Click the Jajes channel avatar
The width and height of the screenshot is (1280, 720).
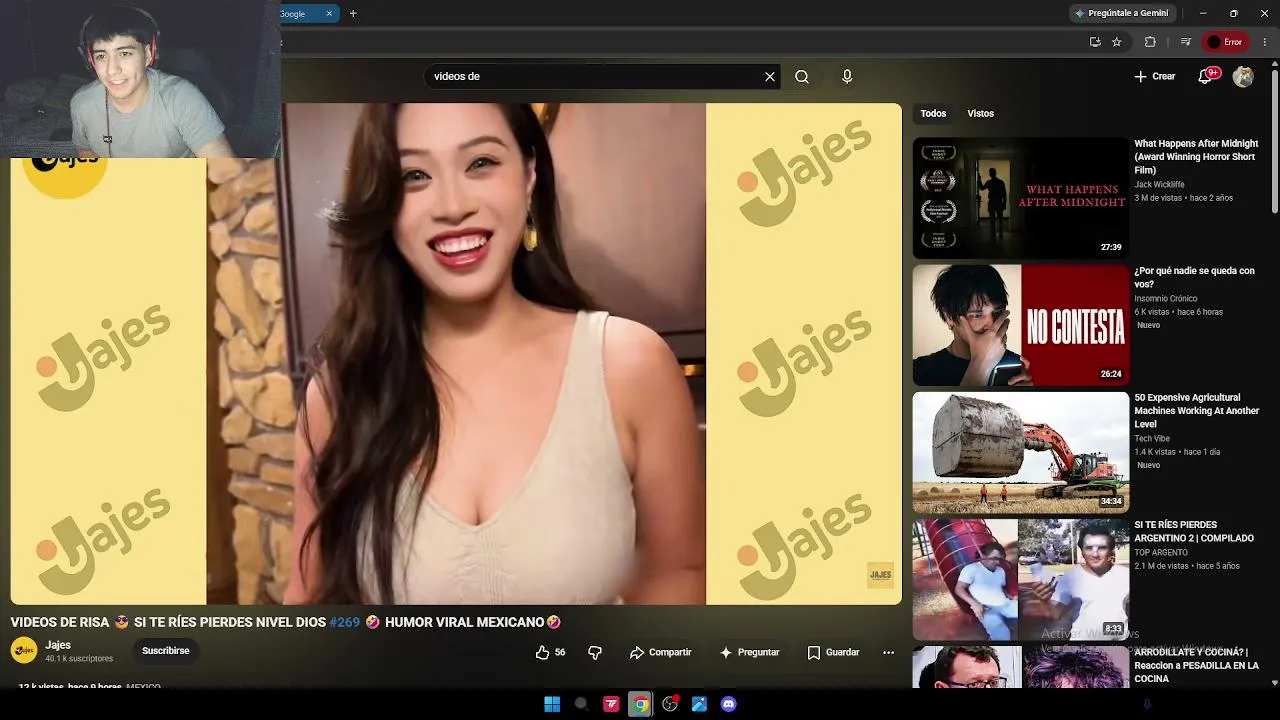tap(24, 651)
